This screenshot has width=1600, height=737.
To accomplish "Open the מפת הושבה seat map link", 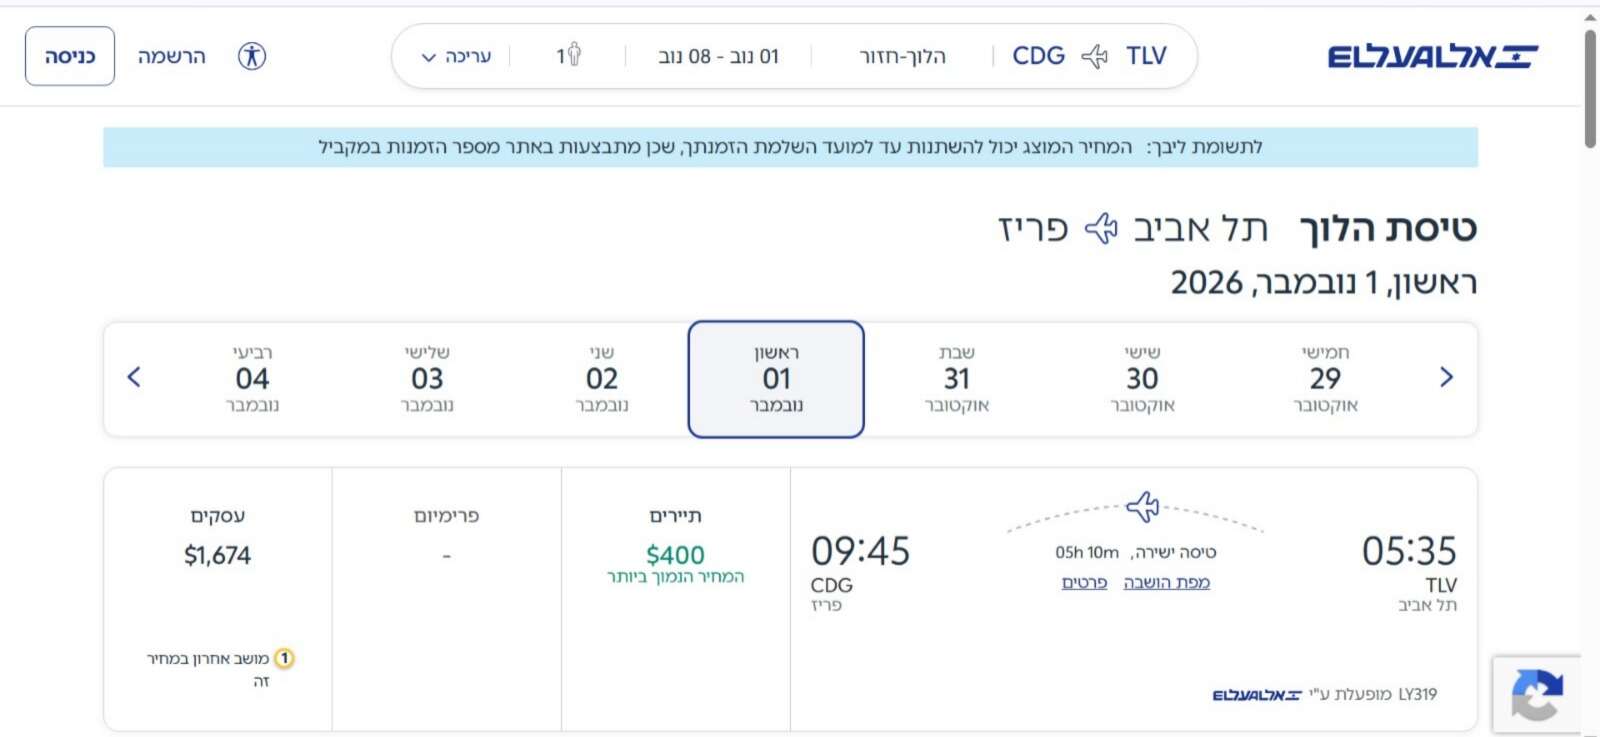I will pyautogui.click(x=1167, y=582).
